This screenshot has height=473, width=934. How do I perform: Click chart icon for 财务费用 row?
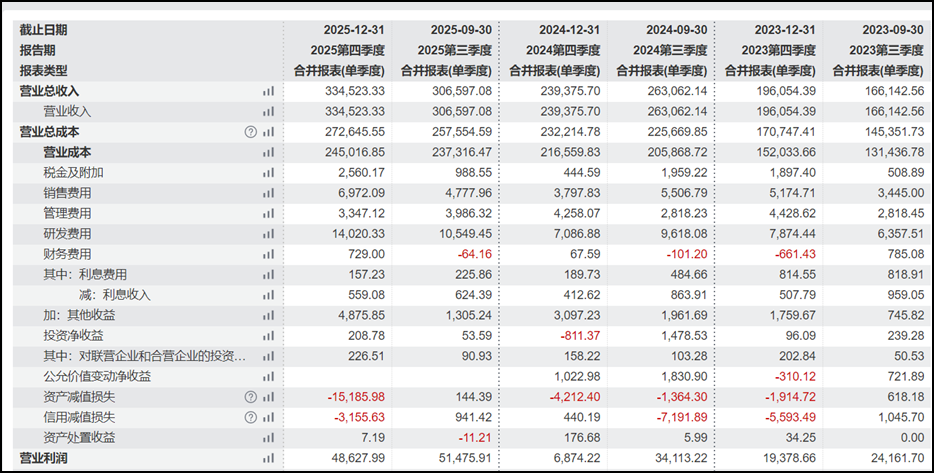point(268,254)
